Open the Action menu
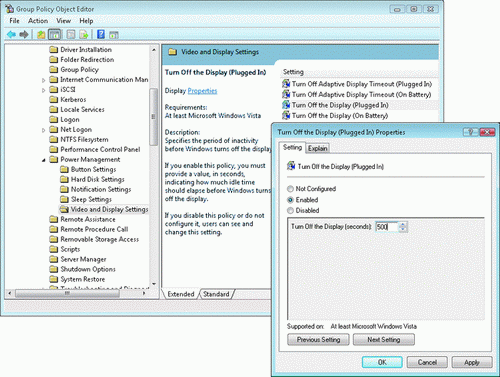 pos(38,21)
